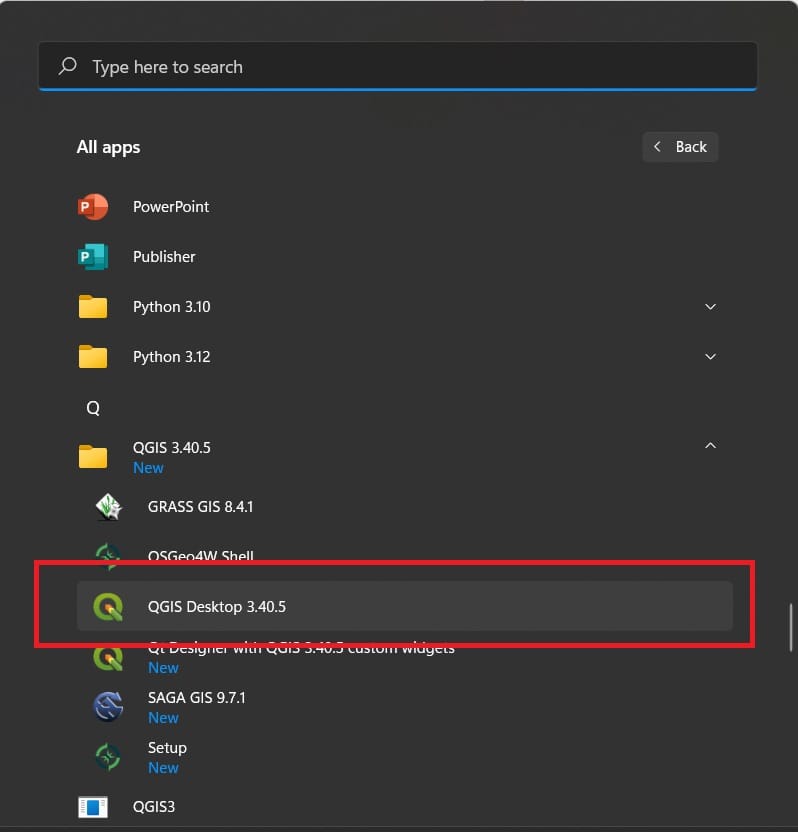Select the PowerPoint label
The image size is (798, 832).
click(x=171, y=206)
